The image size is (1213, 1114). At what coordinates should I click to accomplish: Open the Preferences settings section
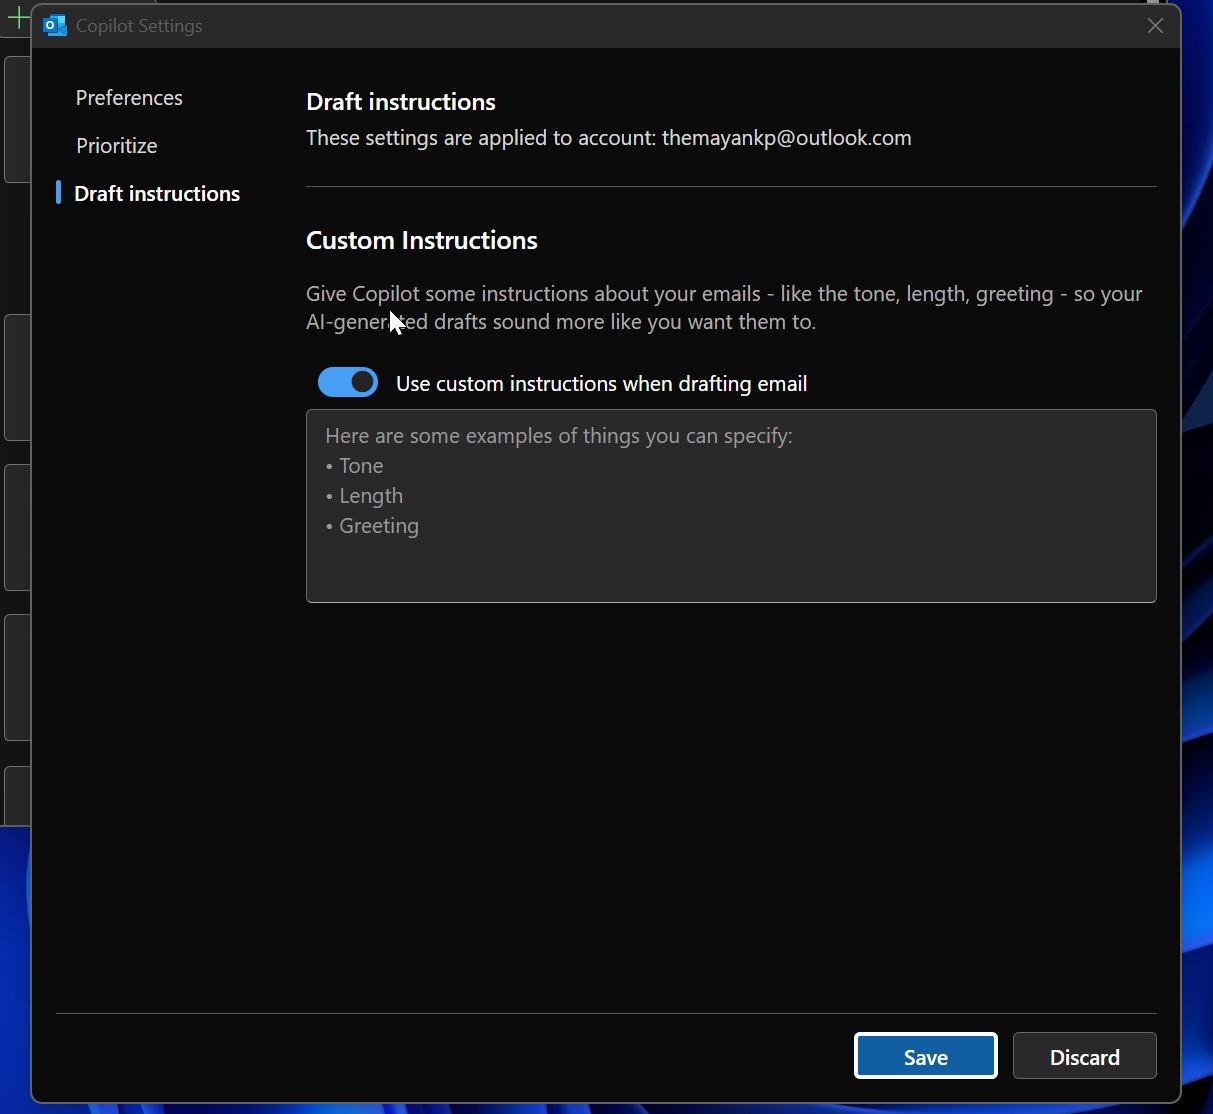click(x=129, y=98)
